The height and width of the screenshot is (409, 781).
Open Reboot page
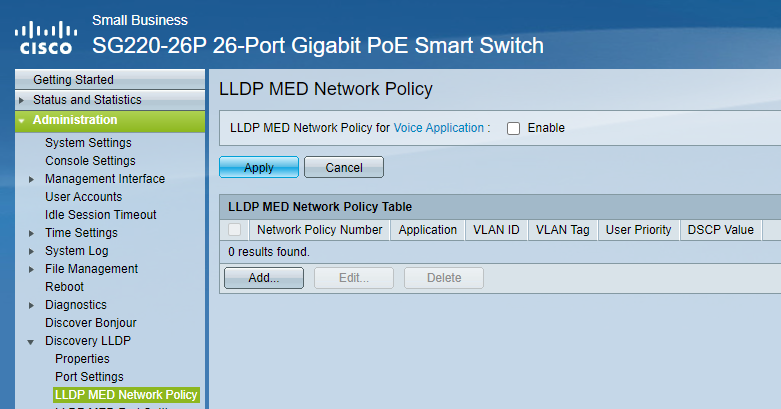[x=64, y=286]
